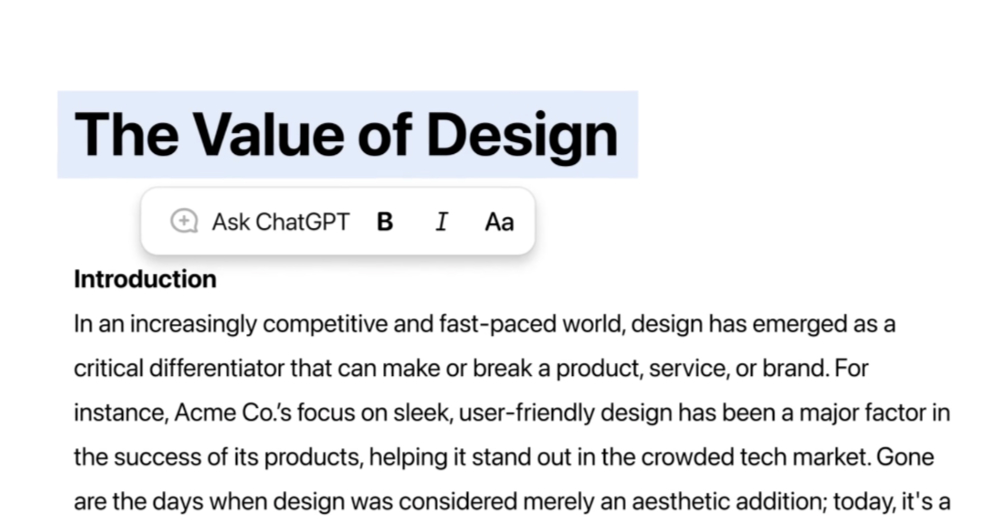Toggle bold formatting with the B button

pos(385,222)
